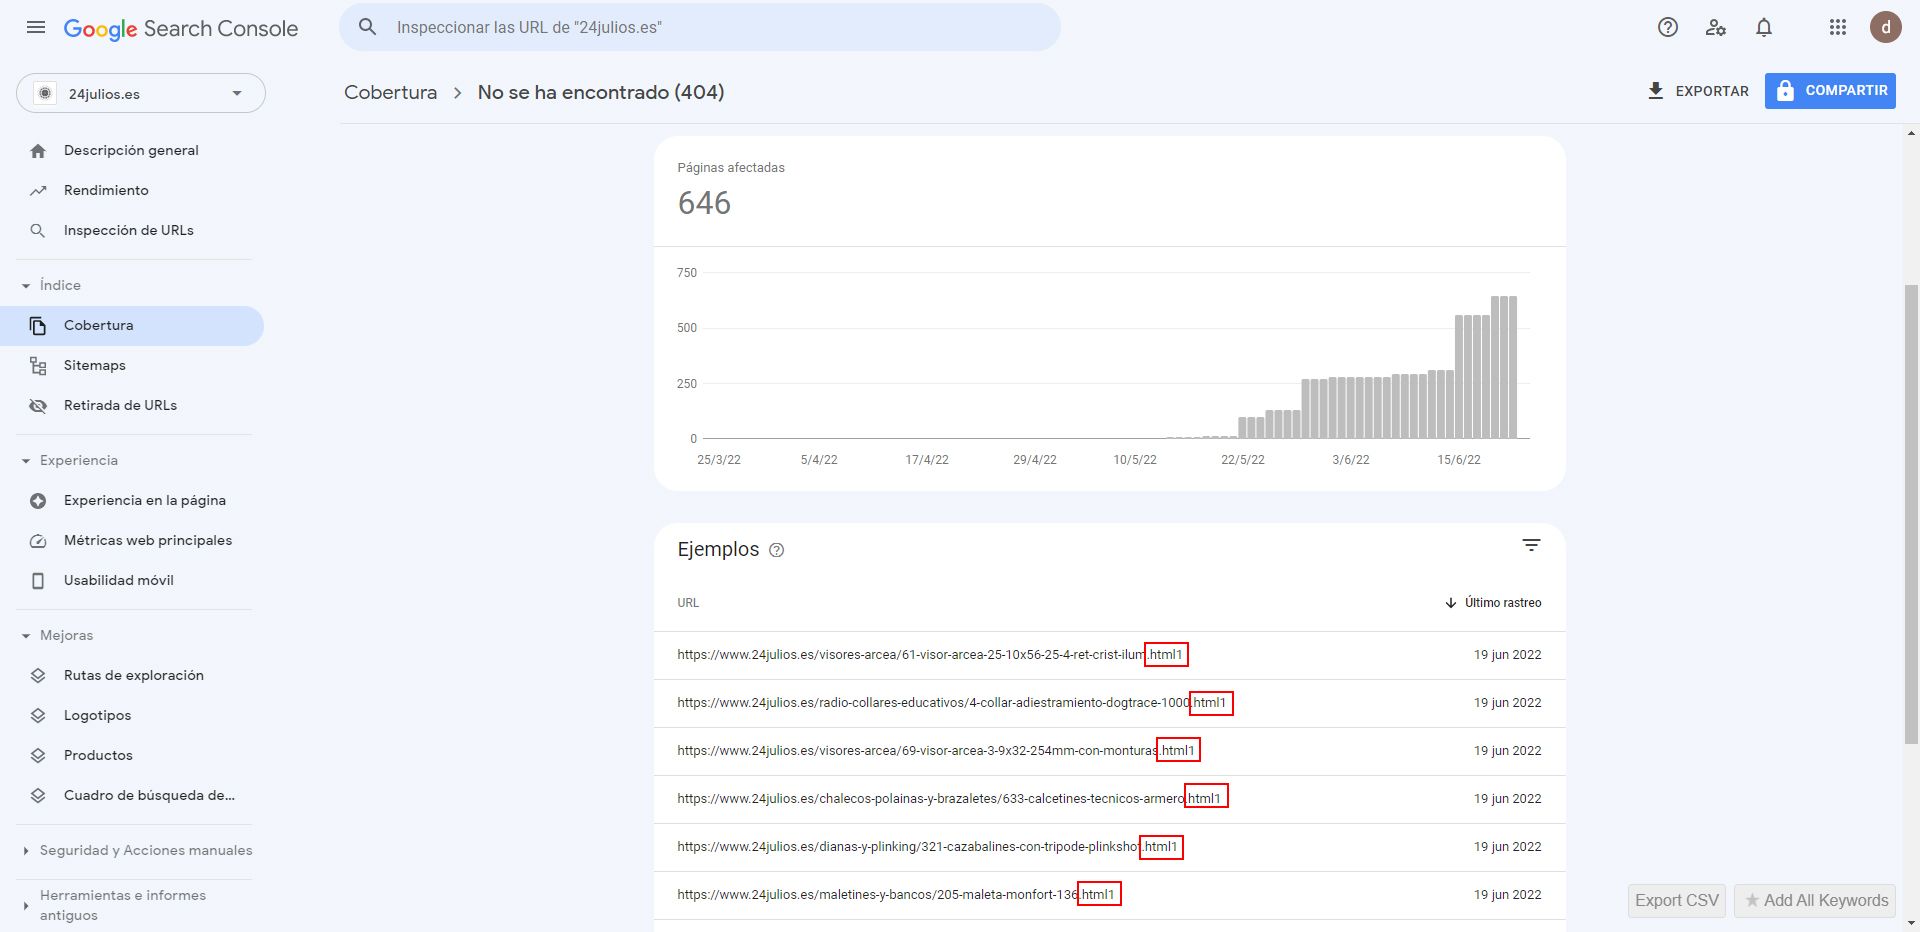Collapse the Mejoras section
This screenshot has width=1920, height=932.
tap(26, 636)
